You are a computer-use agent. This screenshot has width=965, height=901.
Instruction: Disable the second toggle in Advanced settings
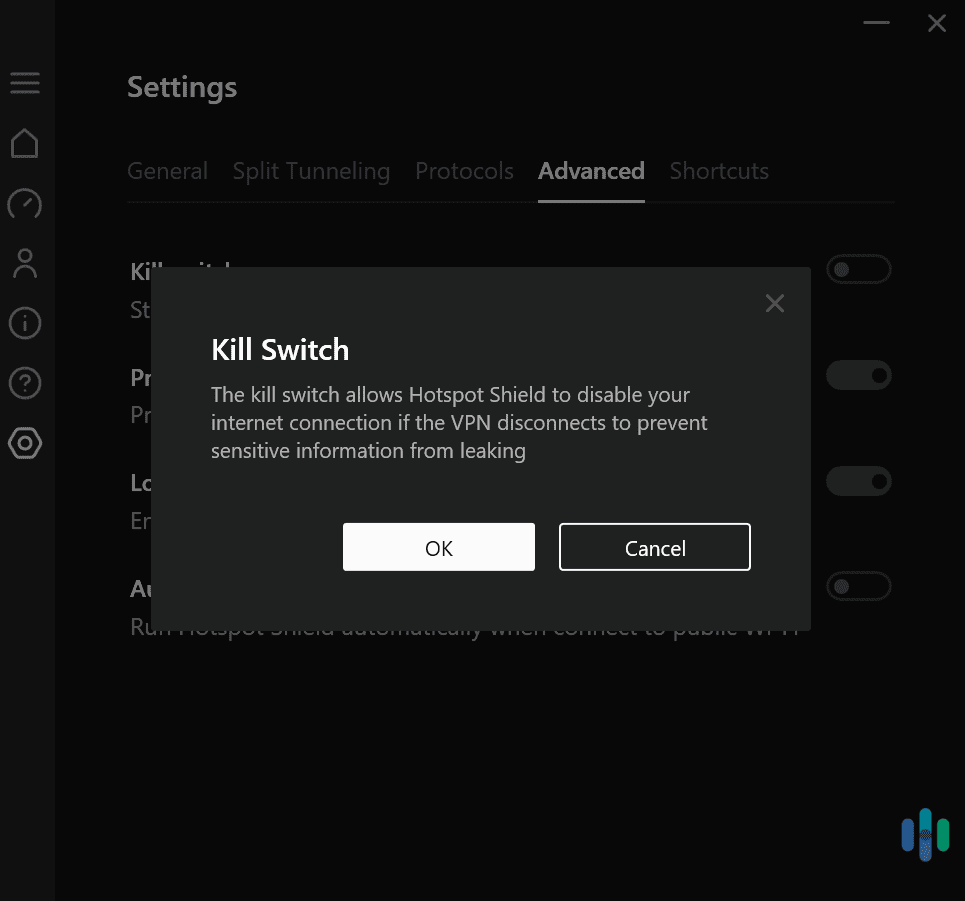858,375
